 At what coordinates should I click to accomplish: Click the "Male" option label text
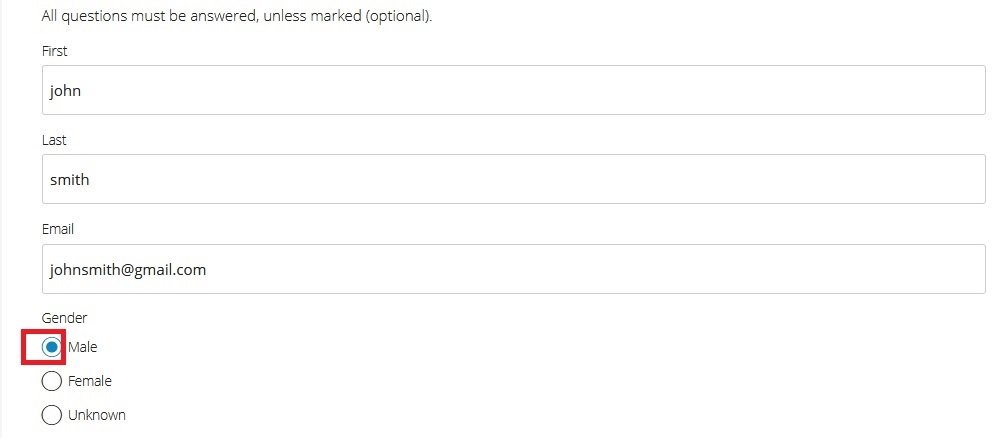point(83,347)
